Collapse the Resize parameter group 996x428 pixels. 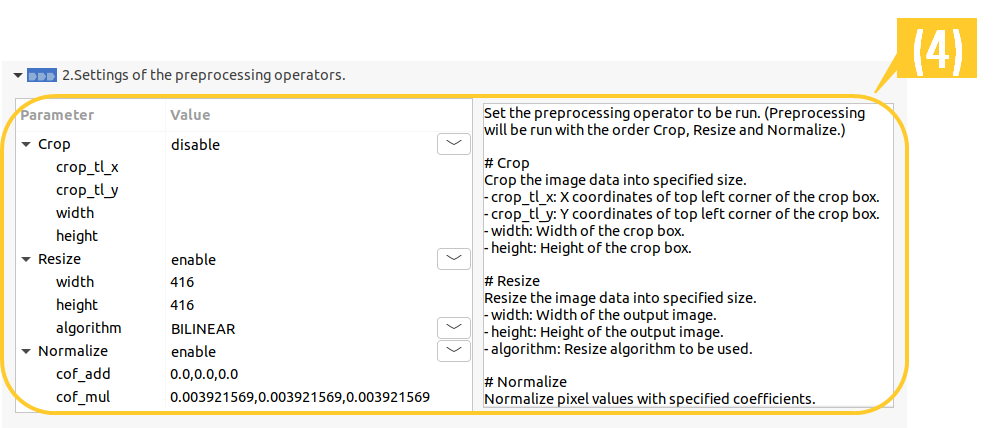pos(26,260)
